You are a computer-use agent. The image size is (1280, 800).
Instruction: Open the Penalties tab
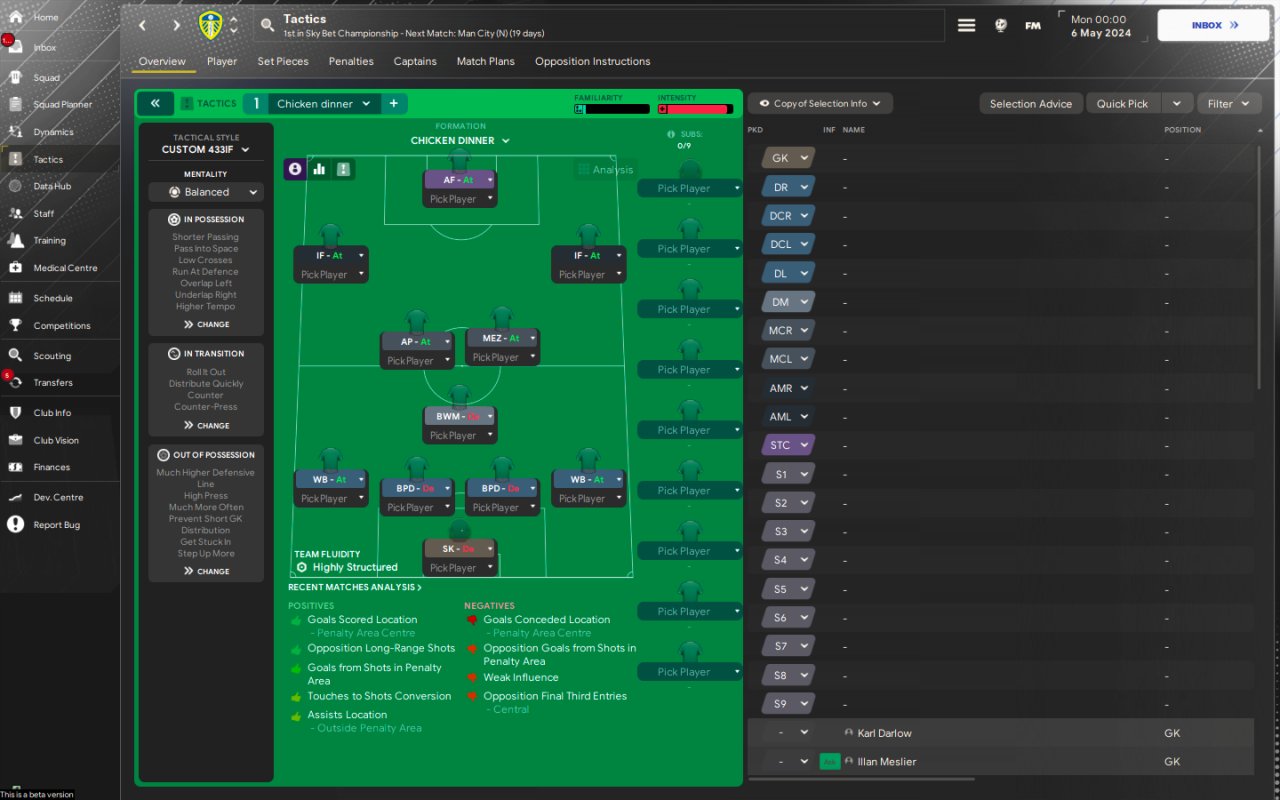tap(351, 61)
